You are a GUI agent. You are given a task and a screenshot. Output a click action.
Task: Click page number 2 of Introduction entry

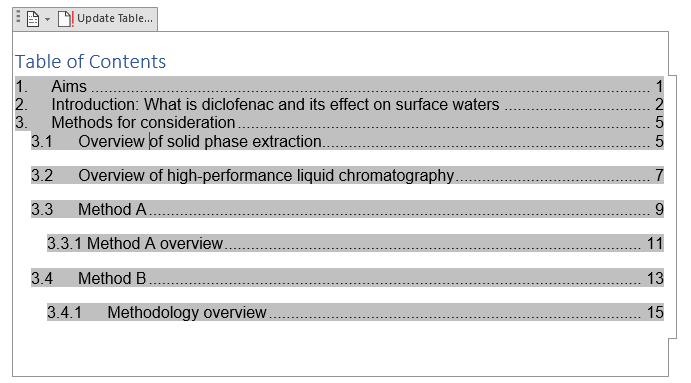659,104
